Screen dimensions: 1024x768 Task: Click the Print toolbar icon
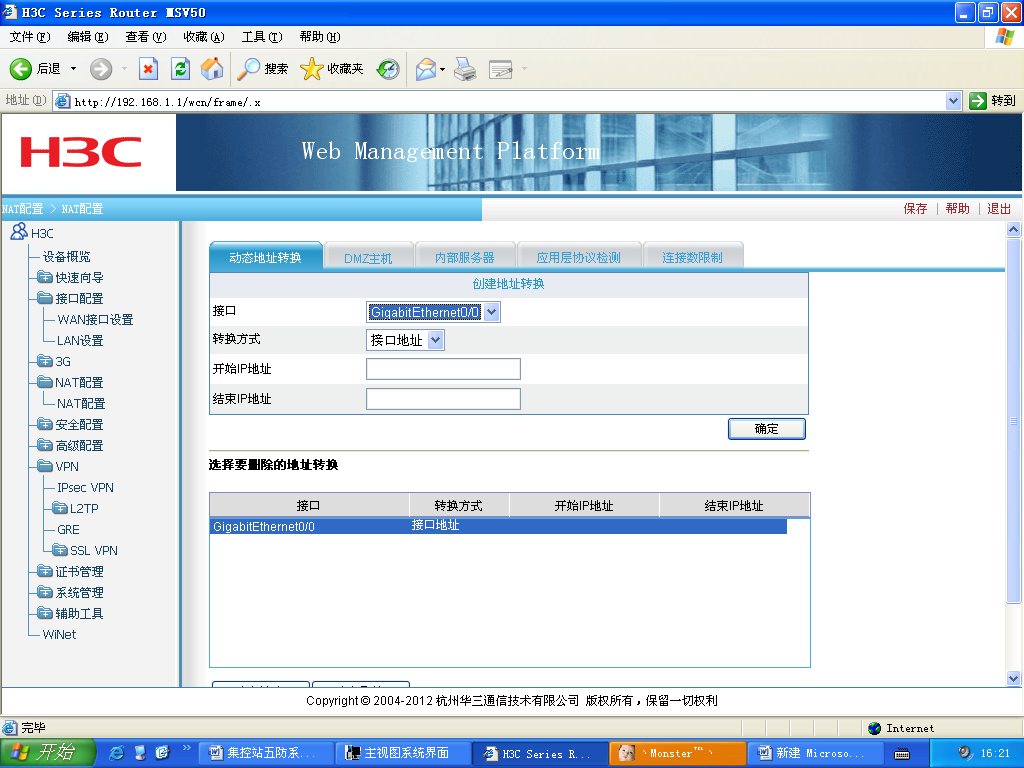(464, 69)
